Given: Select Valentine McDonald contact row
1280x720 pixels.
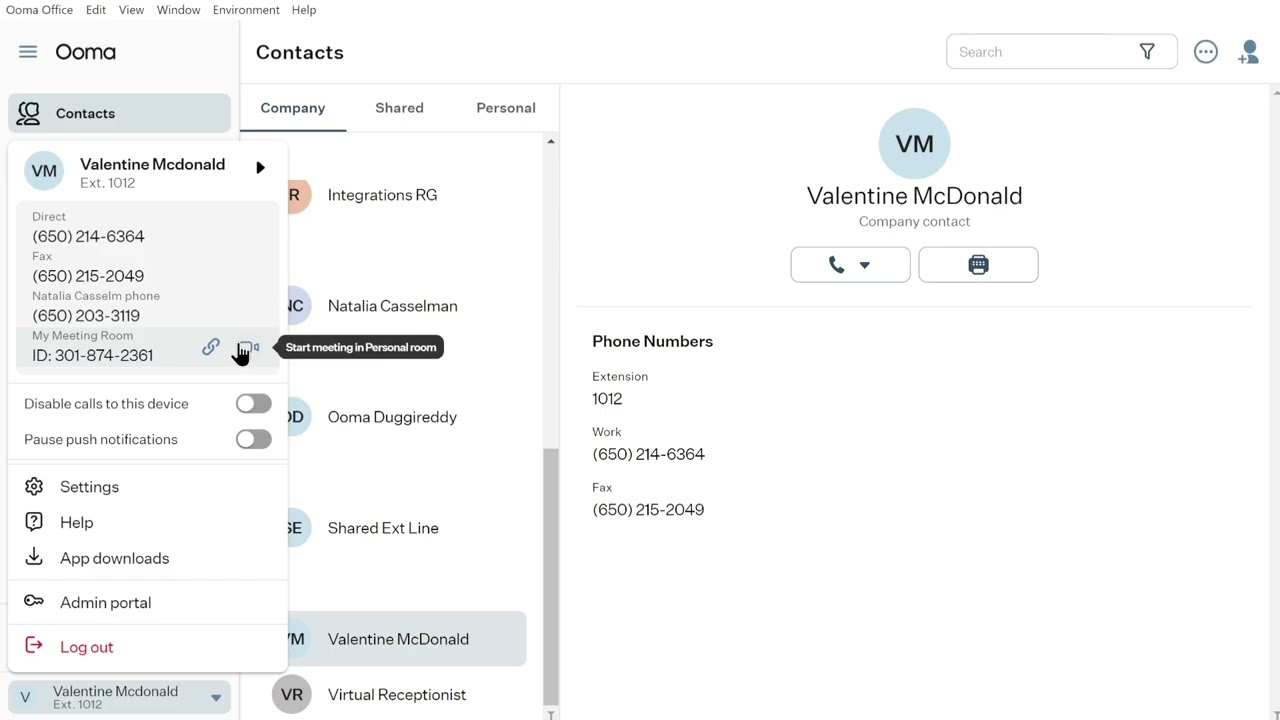Looking at the screenshot, I should click(398, 639).
